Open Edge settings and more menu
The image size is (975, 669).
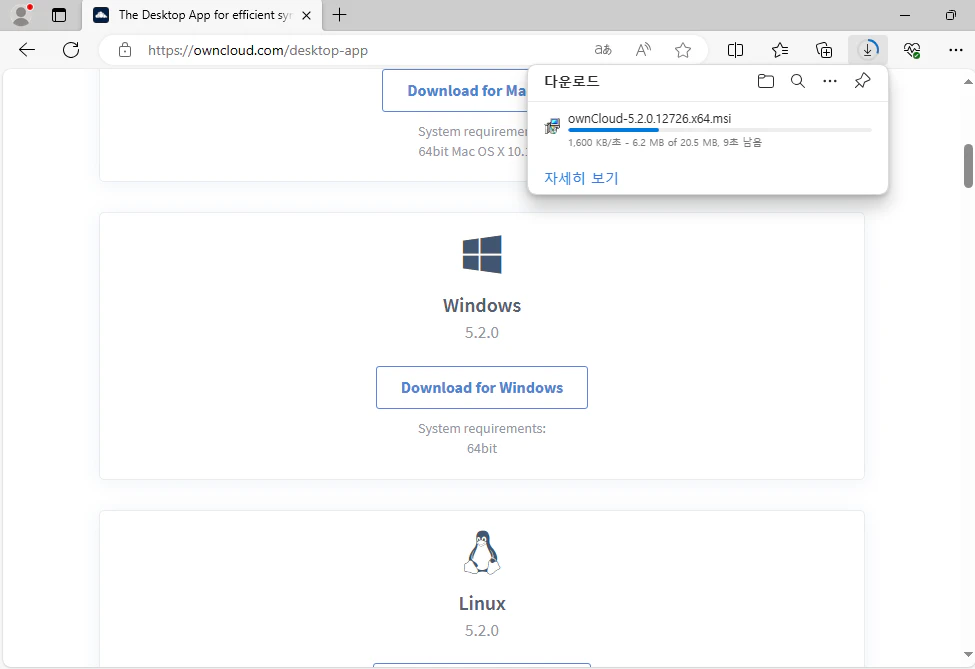click(956, 50)
